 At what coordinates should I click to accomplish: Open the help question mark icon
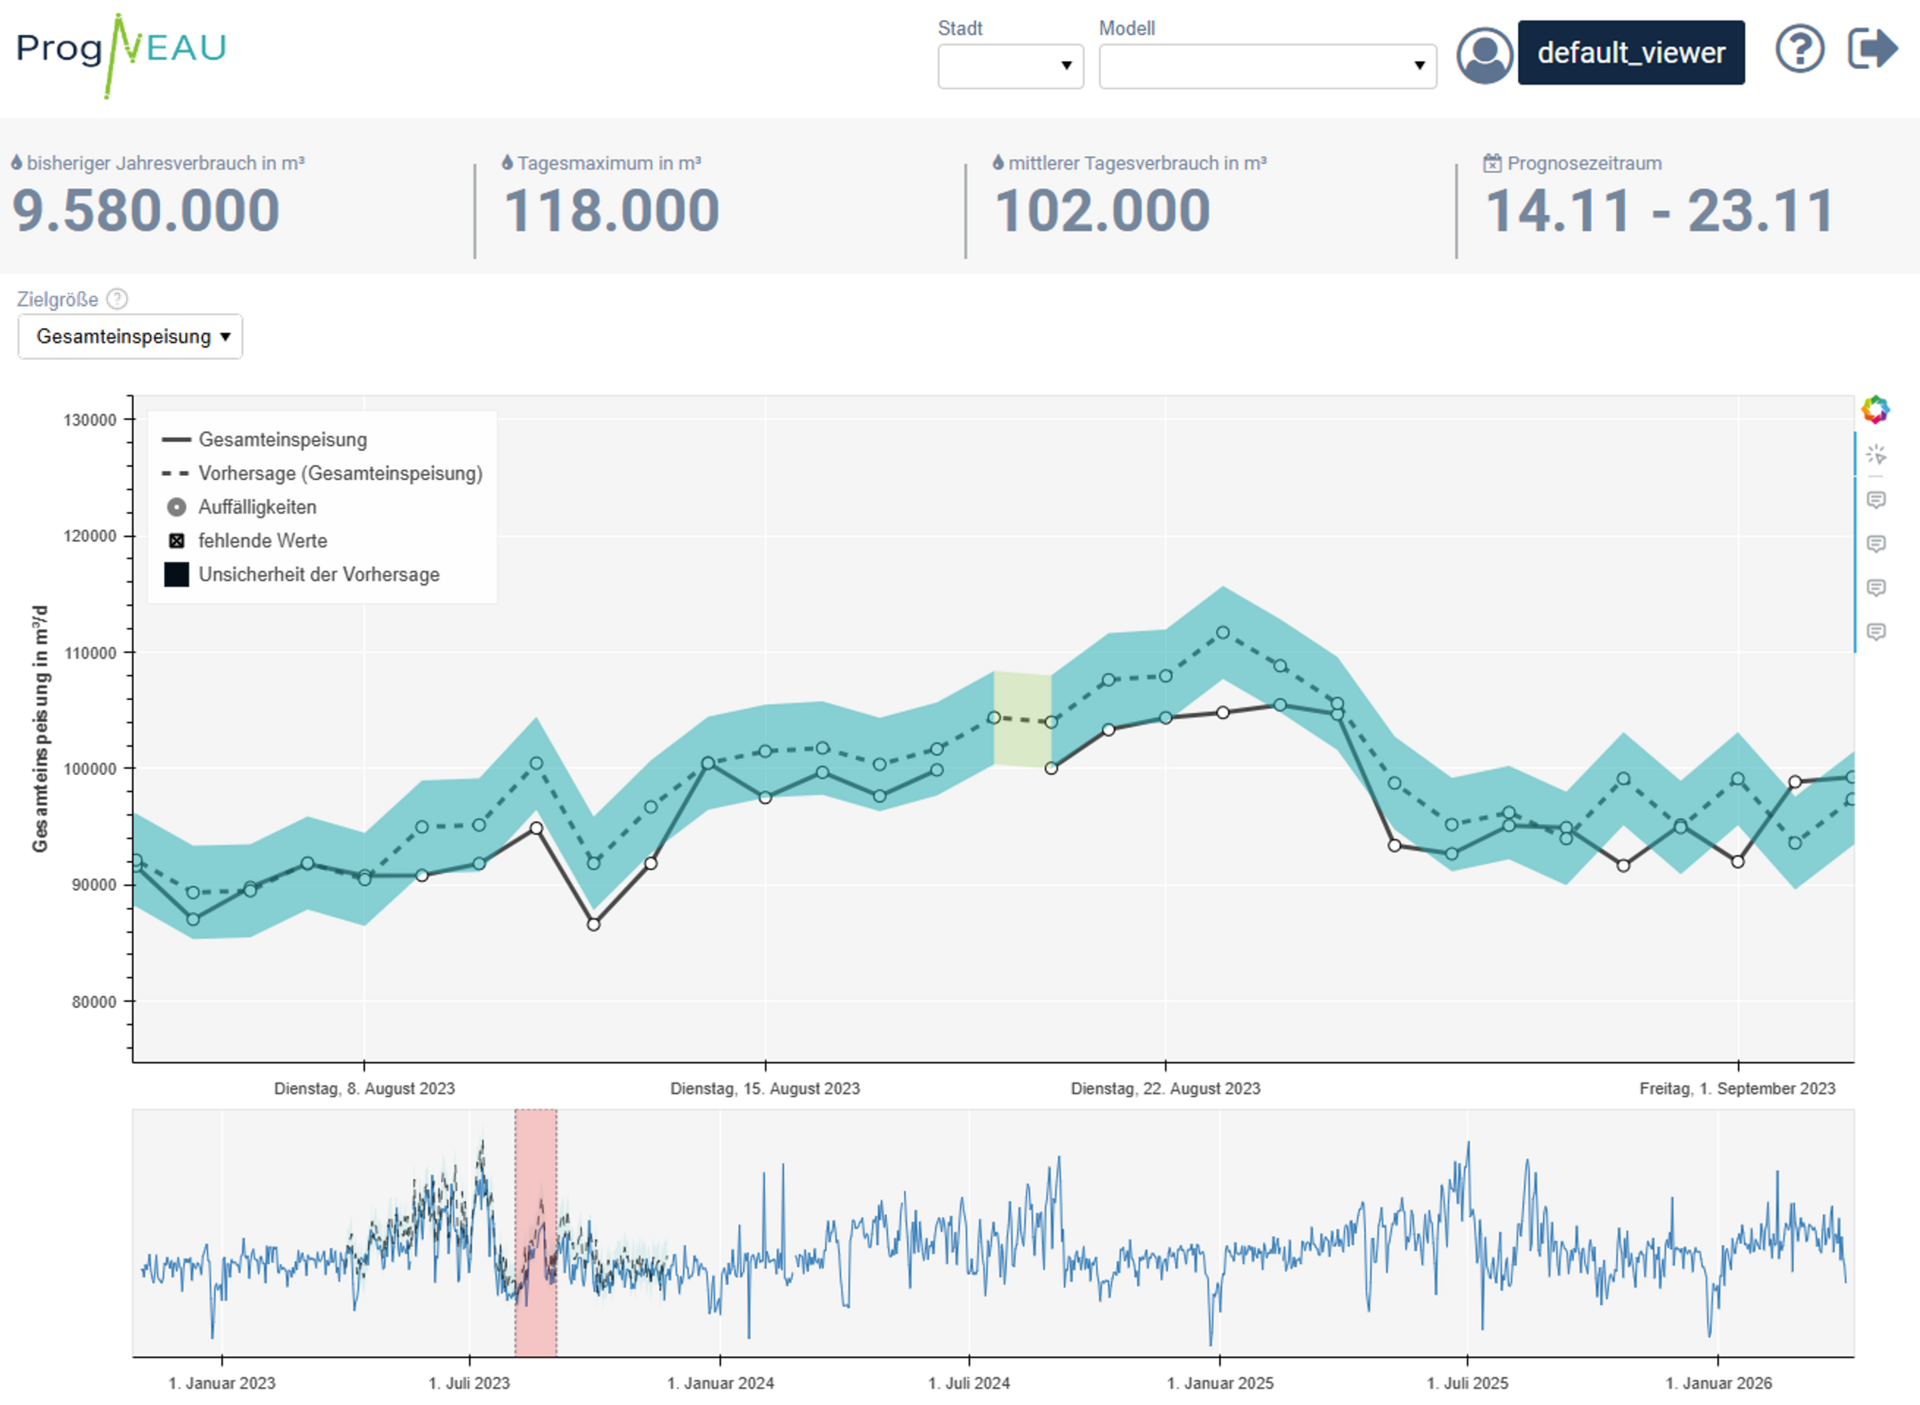point(1799,49)
